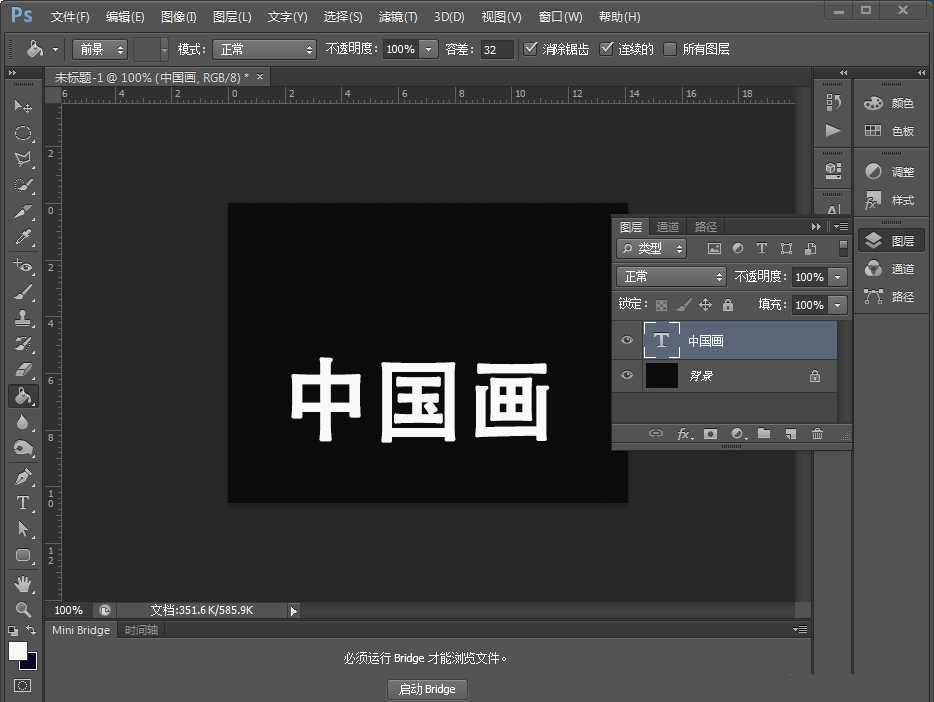Open the Add layer style fx menu
934x702 pixels.
click(x=686, y=433)
